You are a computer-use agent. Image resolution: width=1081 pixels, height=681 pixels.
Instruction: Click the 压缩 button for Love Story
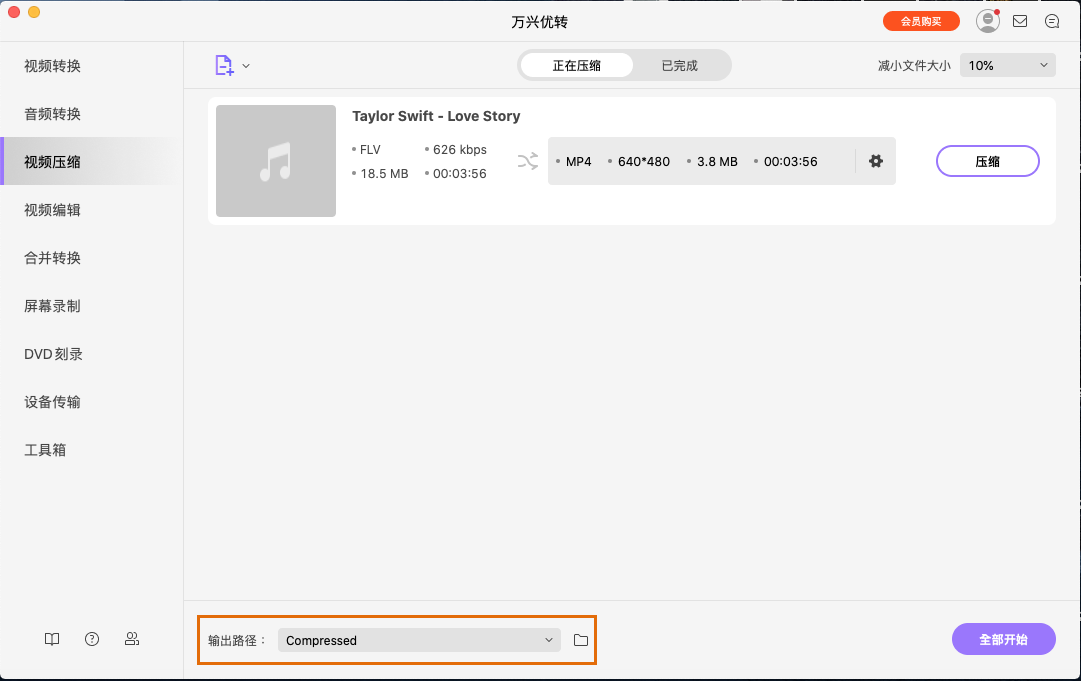click(x=987, y=161)
